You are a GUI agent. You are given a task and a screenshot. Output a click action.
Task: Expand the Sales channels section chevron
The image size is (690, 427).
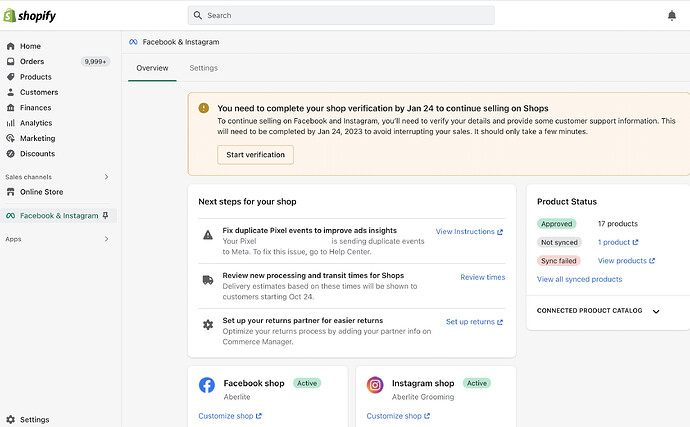[106, 177]
